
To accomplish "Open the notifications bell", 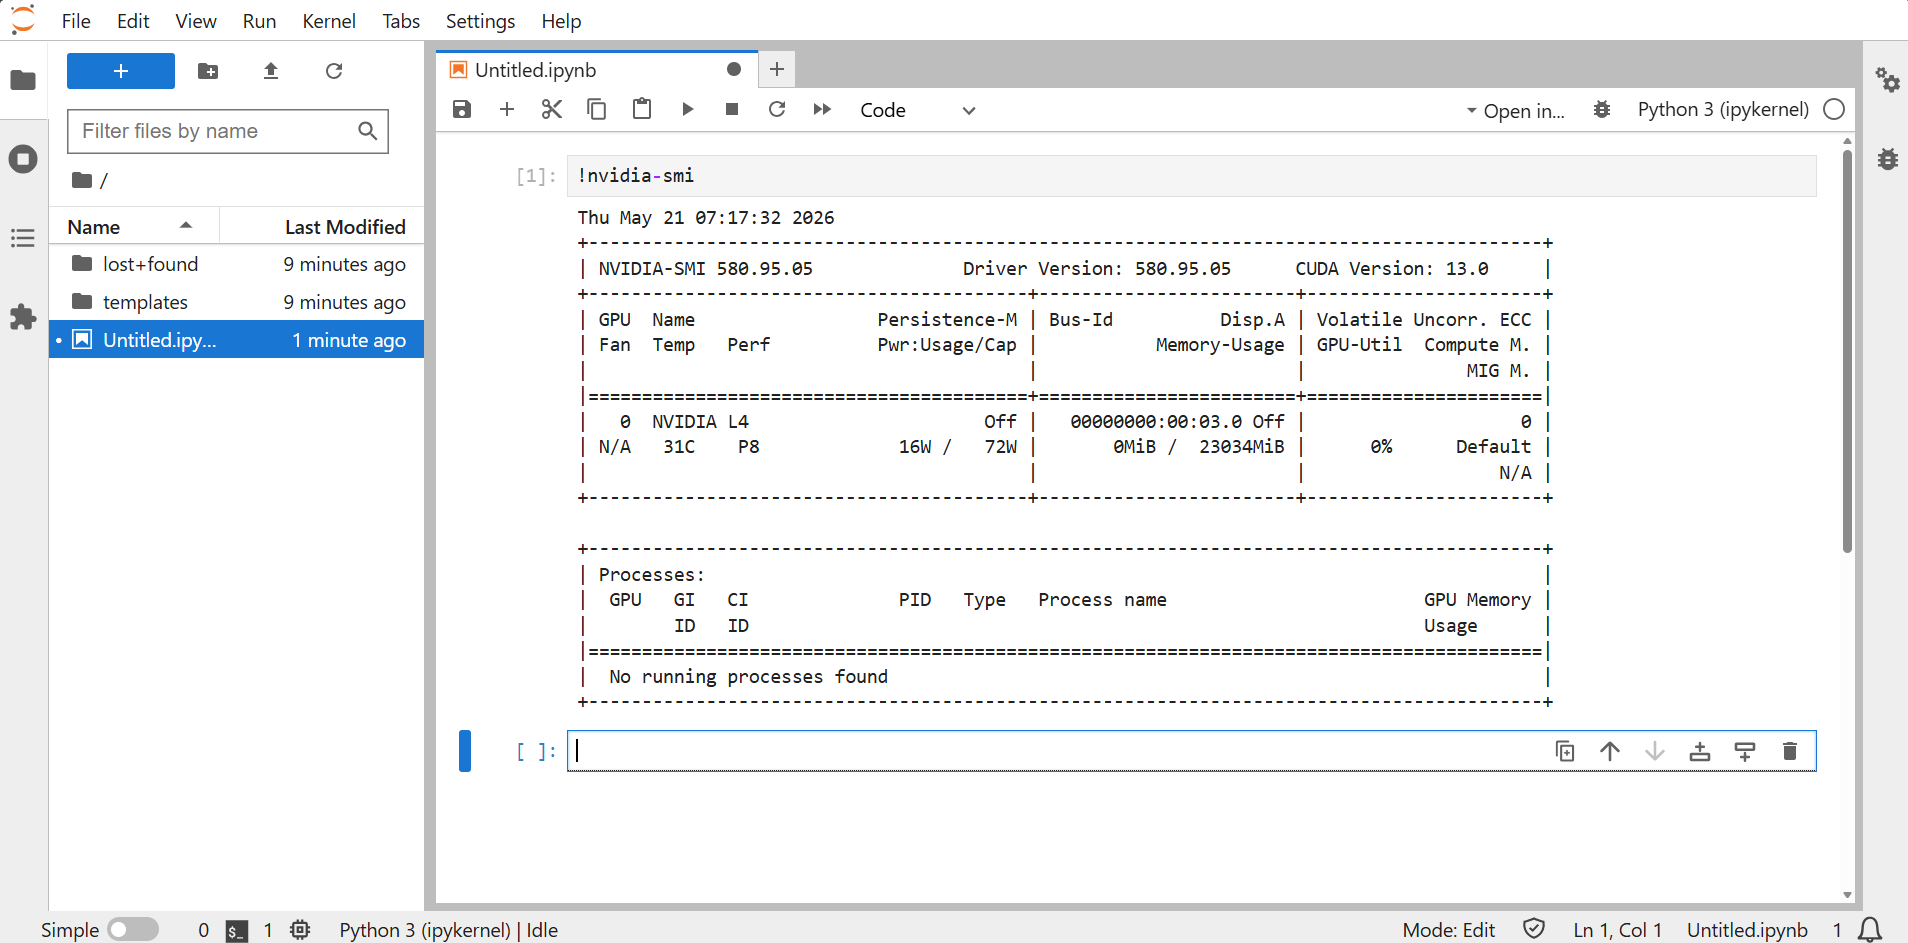I will click(x=1870, y=930).
